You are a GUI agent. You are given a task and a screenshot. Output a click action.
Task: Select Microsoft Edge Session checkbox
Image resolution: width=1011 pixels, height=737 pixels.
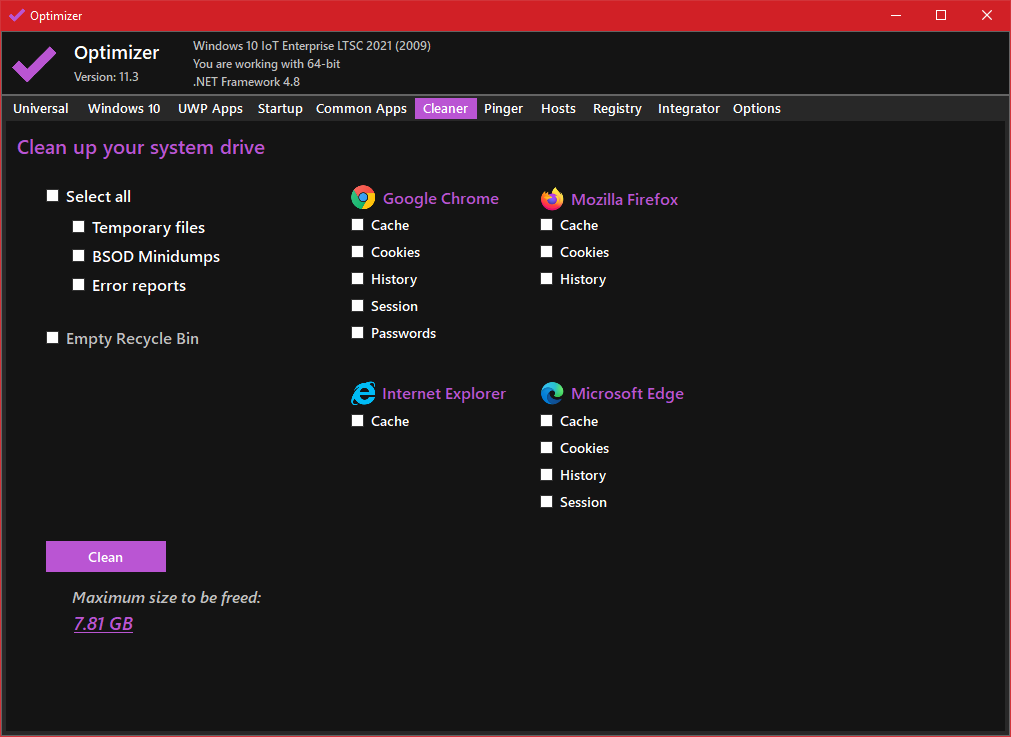[x=547, y=502]
